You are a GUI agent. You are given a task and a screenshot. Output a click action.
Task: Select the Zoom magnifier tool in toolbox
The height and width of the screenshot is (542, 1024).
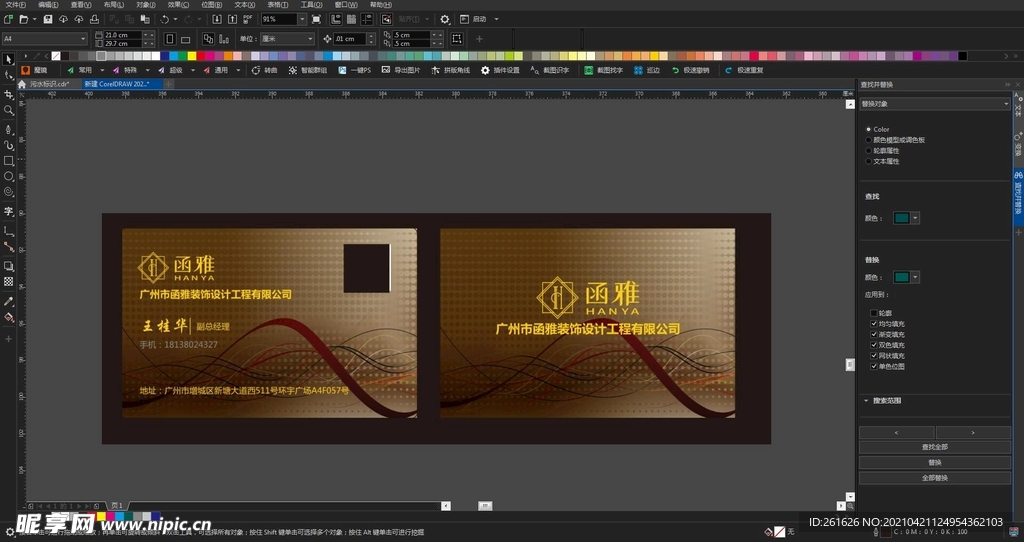click(x=9, y=111)
